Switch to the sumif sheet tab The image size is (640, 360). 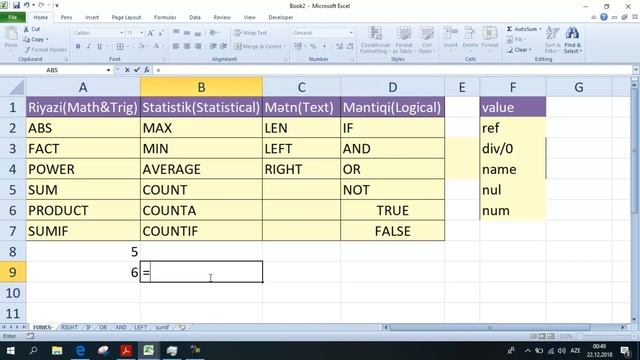point(162,327)
